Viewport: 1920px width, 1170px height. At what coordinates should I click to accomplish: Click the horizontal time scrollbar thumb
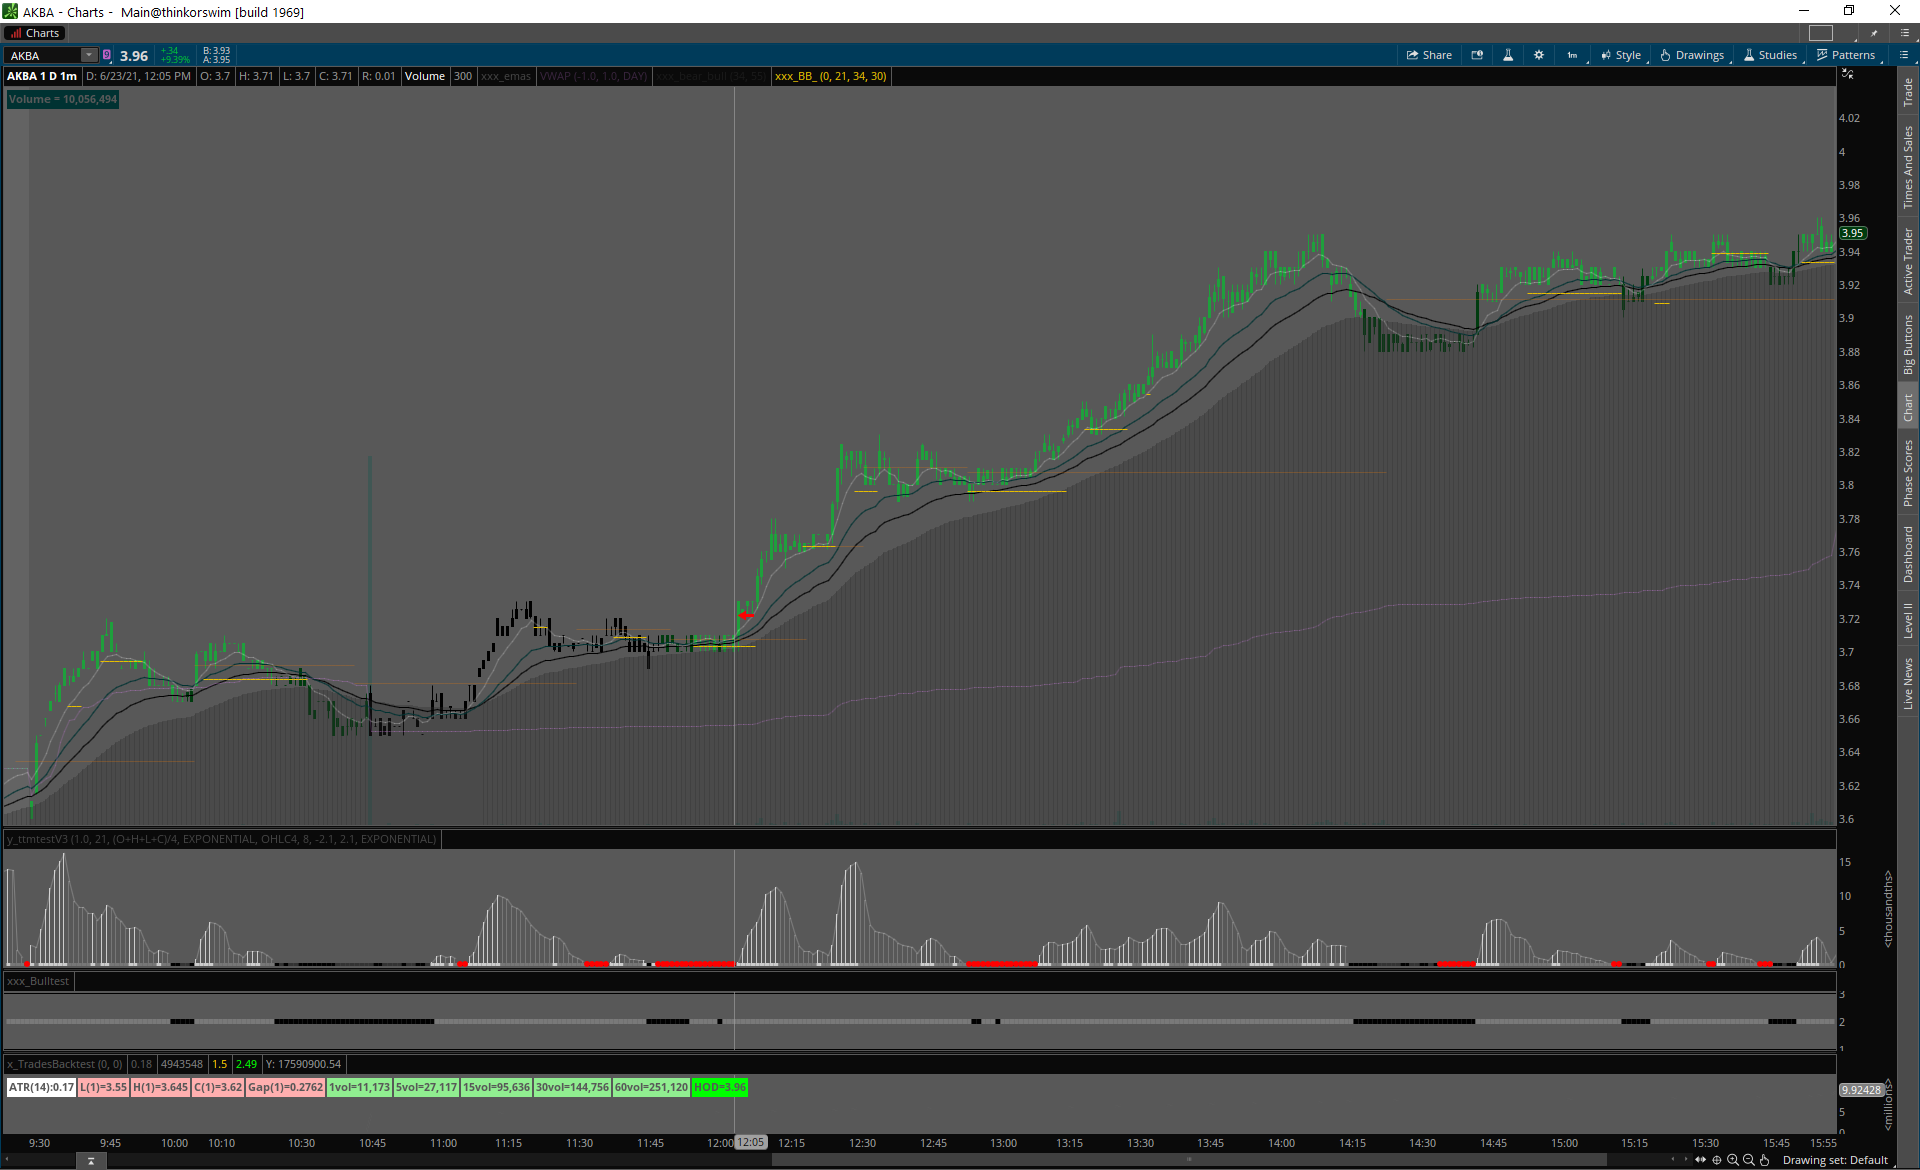click(1188, 1160)
